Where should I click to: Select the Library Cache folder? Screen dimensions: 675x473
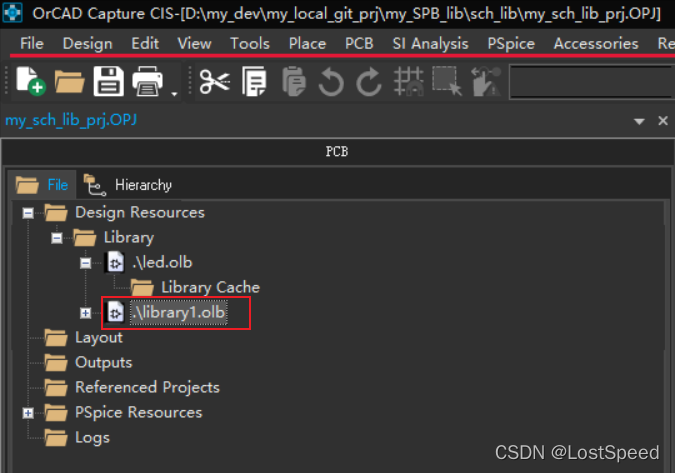210,287
